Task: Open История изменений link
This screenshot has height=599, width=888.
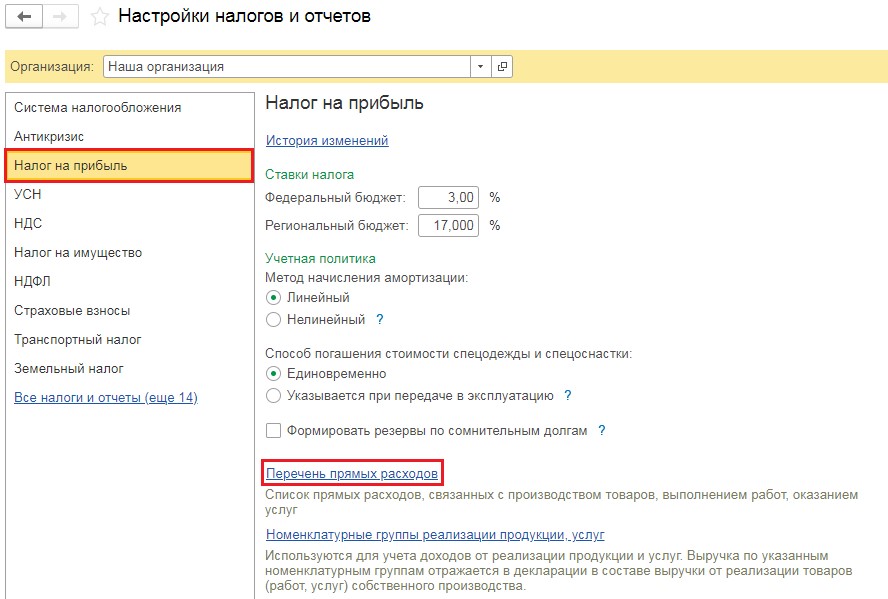Action: (x=327, y=141)
